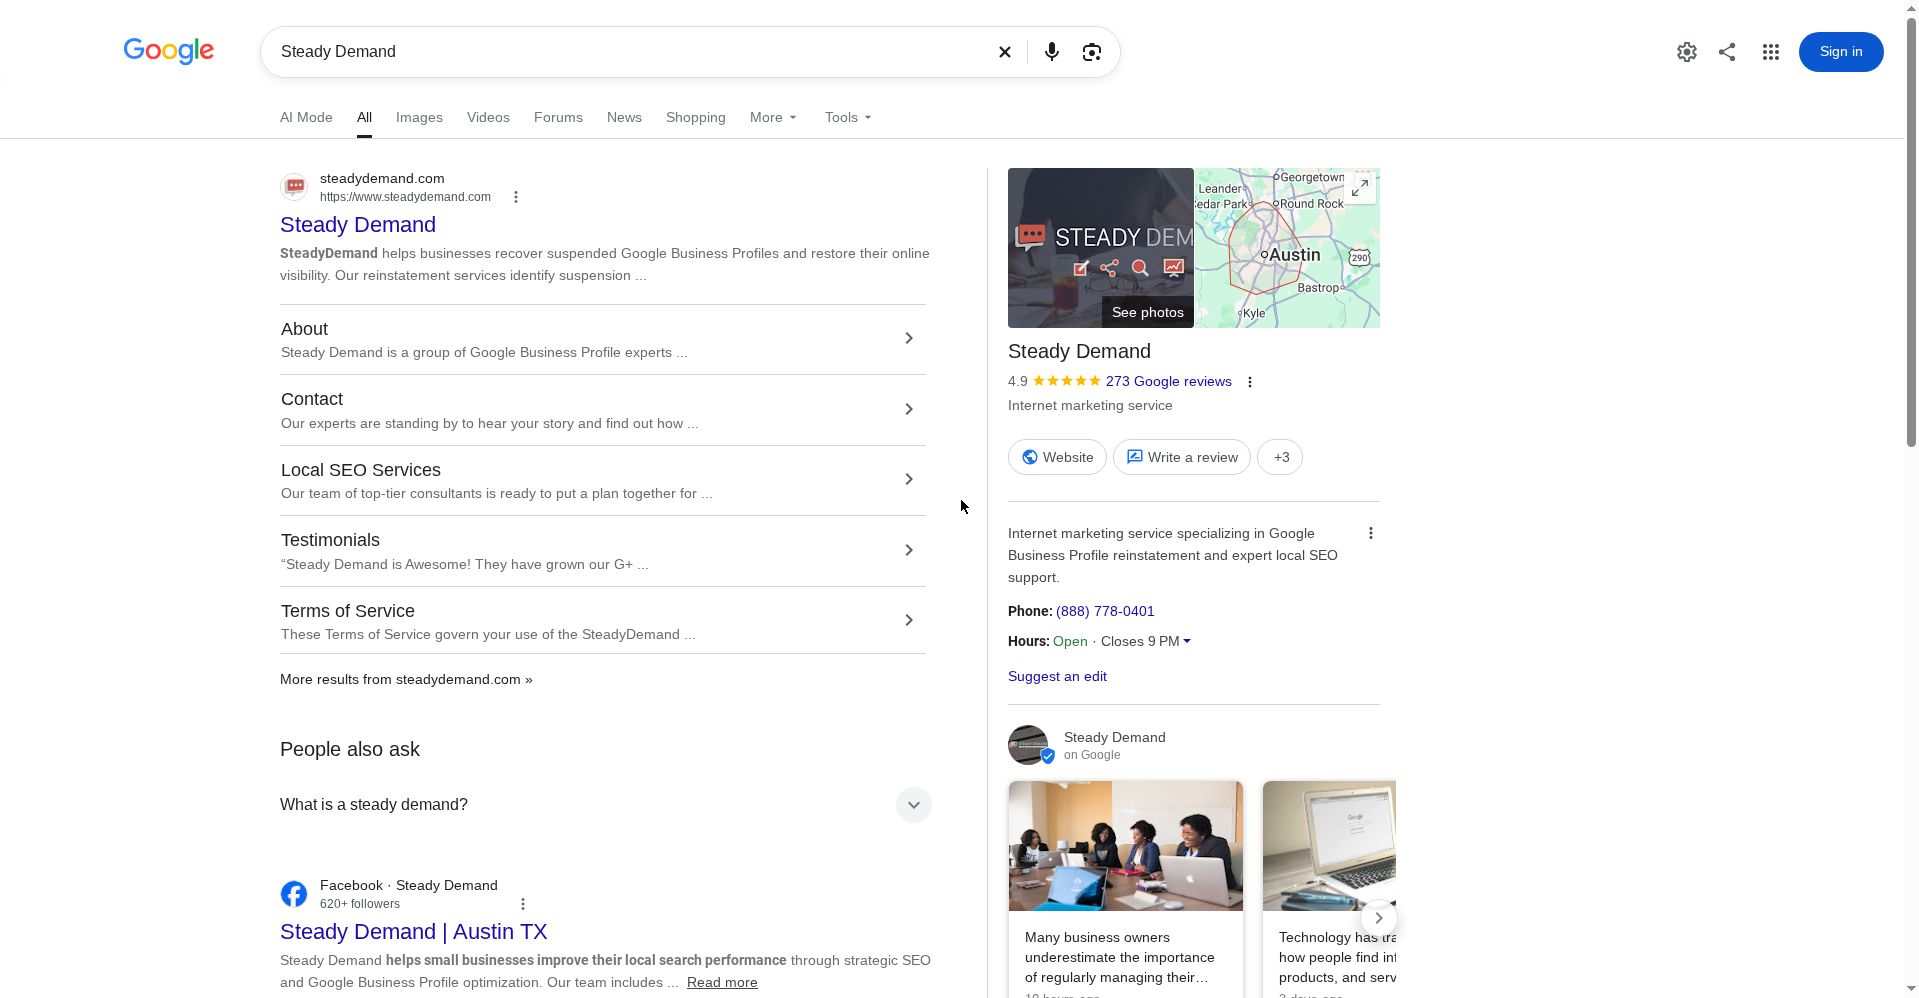Open the Austin map thumbnail
This screenshot has height=998, width=1919.
click(x=1288, y=248)
